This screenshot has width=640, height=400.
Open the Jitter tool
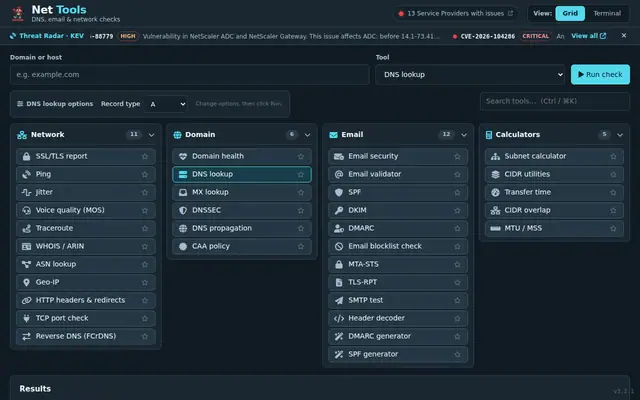click(86, 192)
